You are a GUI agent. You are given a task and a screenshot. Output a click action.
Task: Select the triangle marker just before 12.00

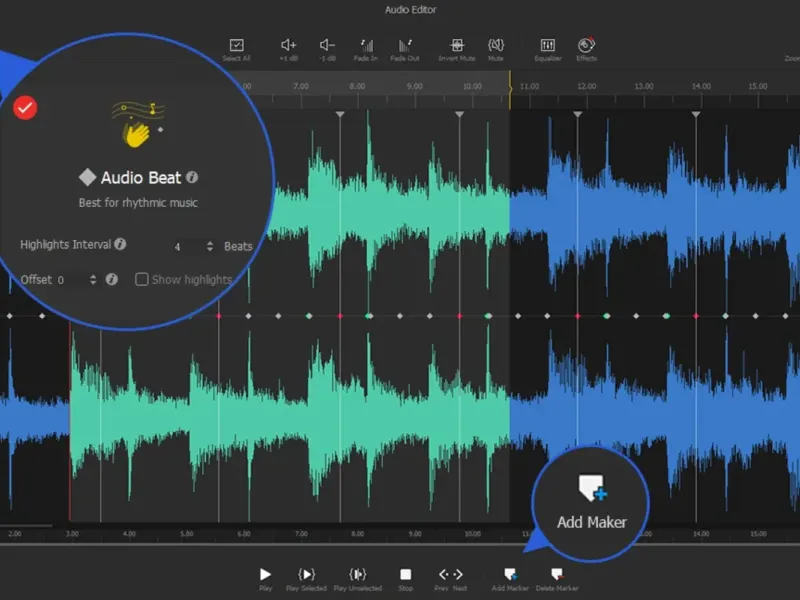(578, 114)
